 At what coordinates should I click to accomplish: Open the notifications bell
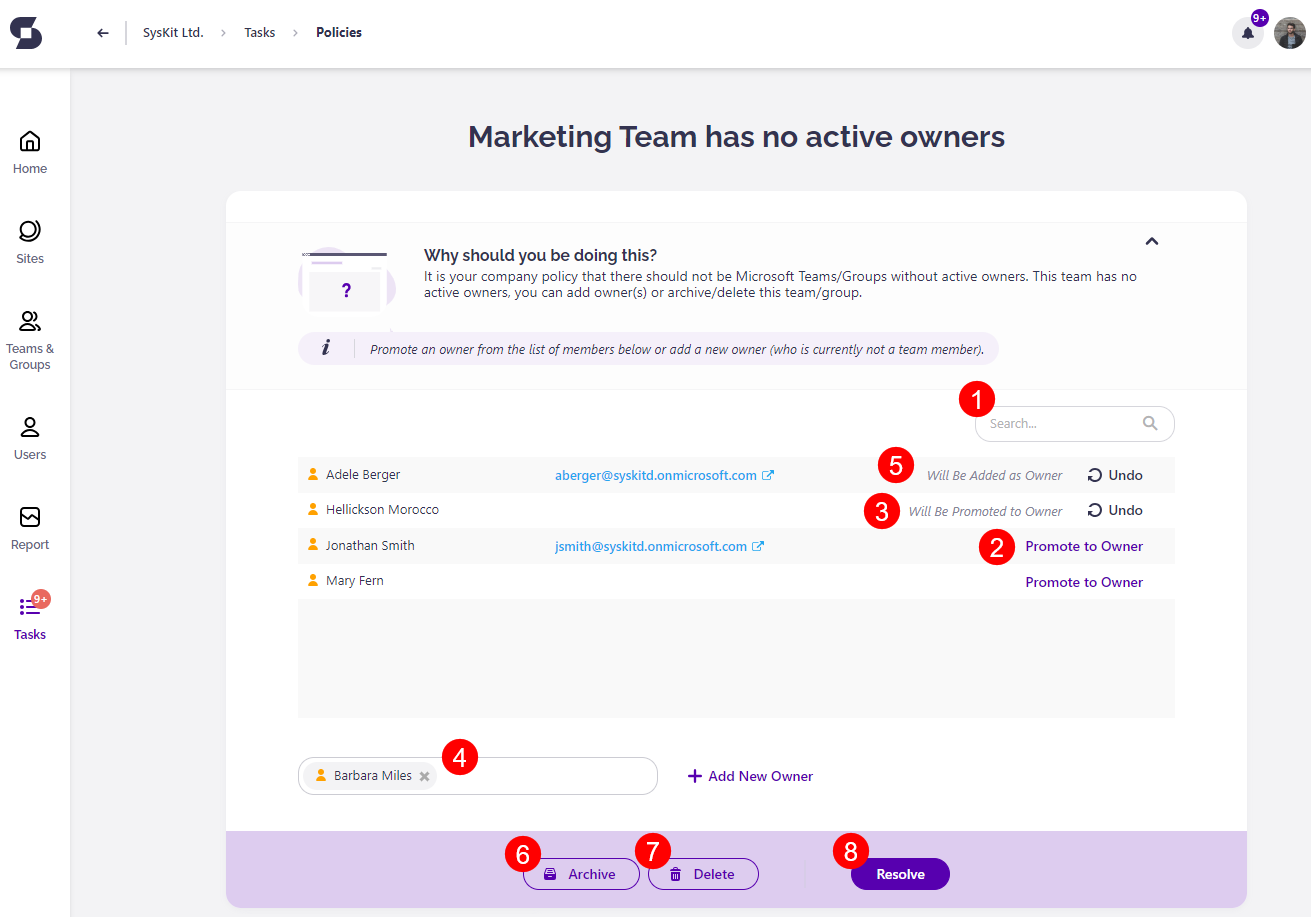[1247, 33]
